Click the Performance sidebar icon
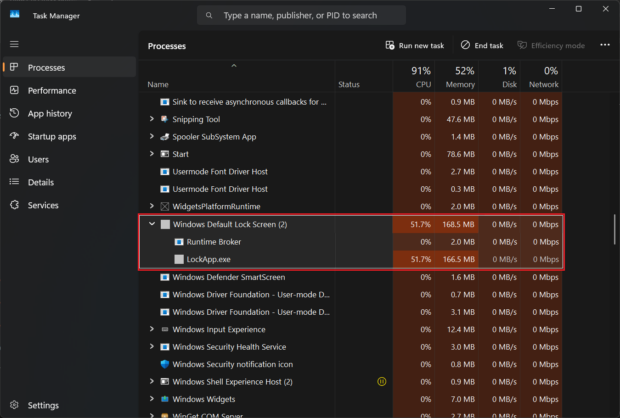This screenshot has height=418, width=620. pos(14,90)
